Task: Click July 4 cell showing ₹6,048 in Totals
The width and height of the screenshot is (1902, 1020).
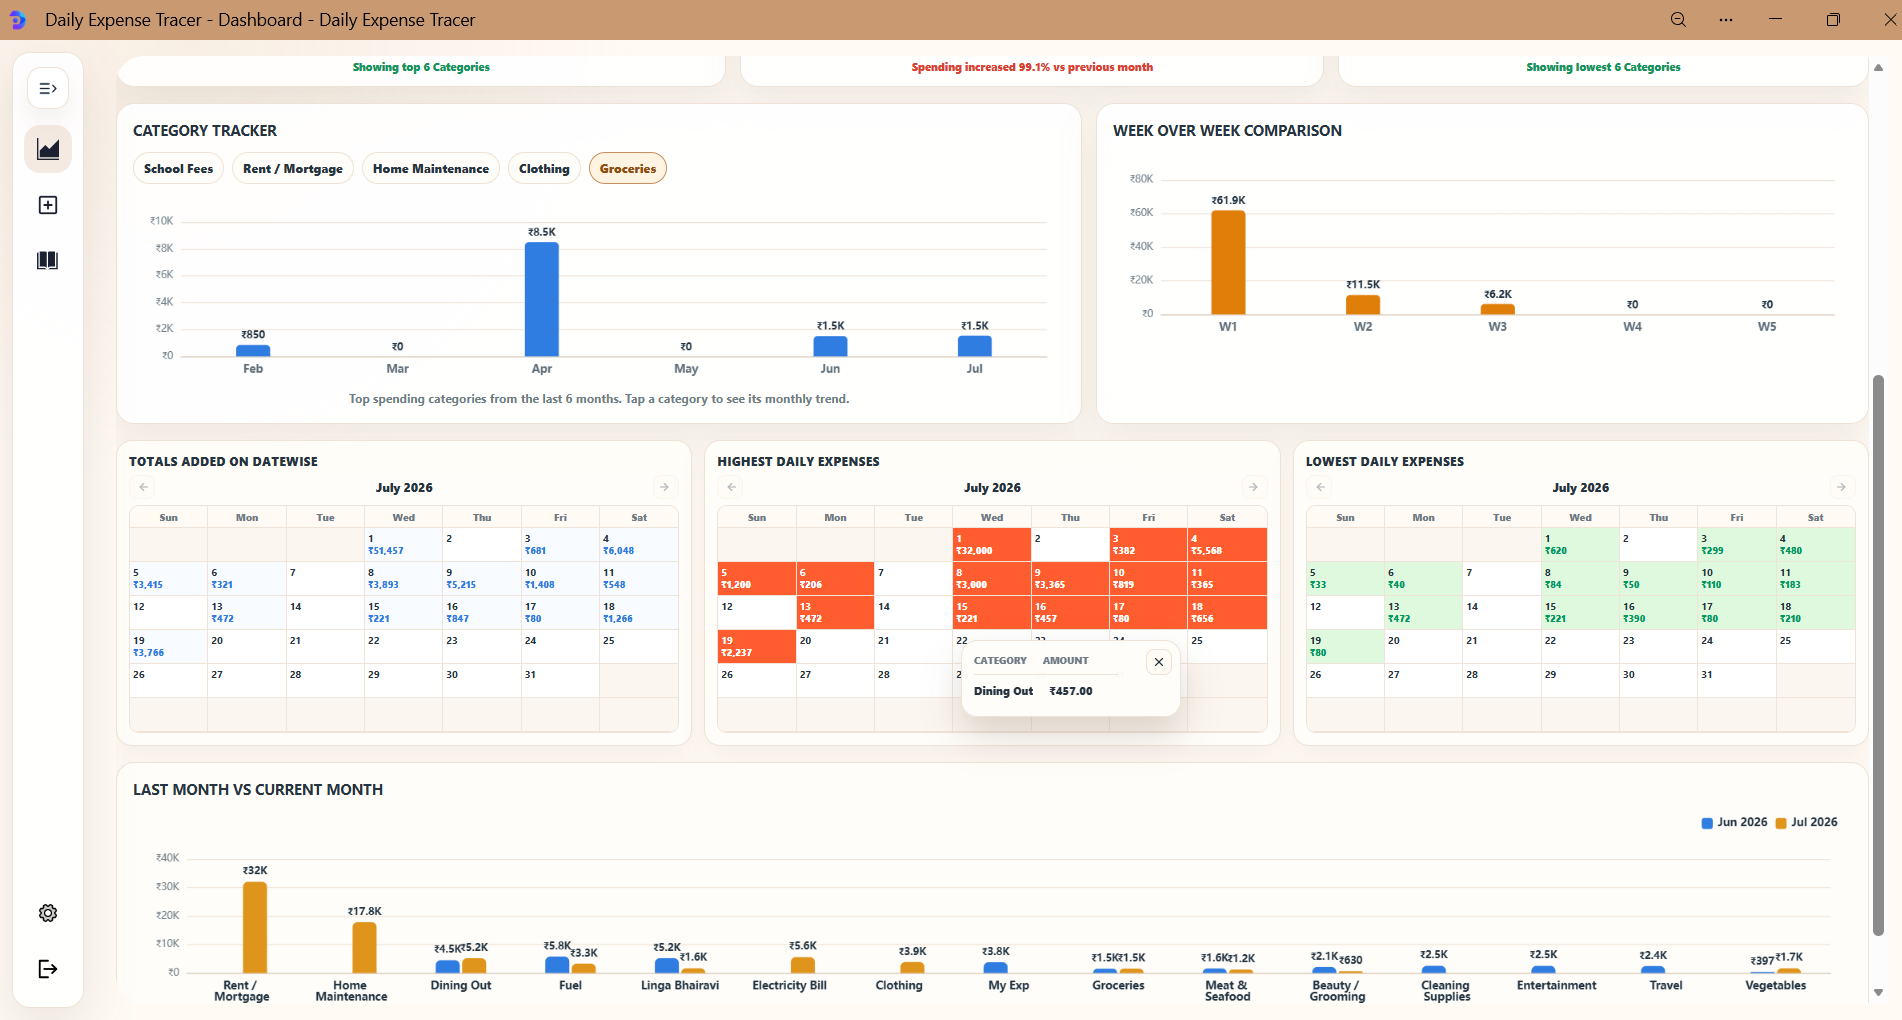Action: click(639, 545)
